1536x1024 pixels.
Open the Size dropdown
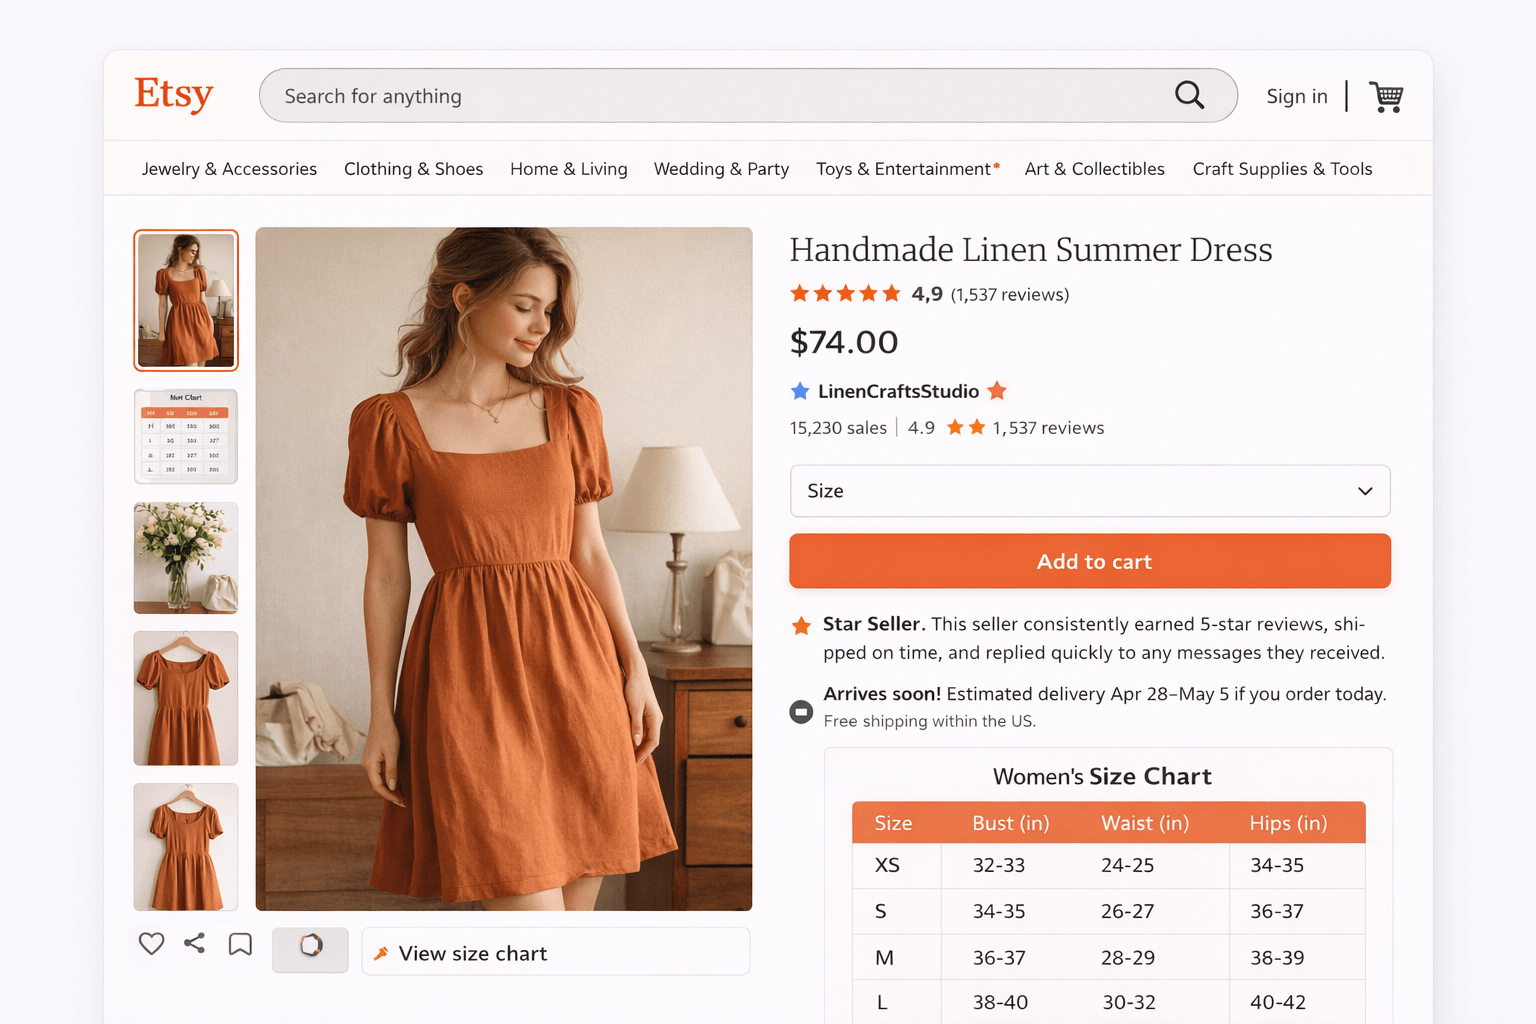(x=1090, y=491)
